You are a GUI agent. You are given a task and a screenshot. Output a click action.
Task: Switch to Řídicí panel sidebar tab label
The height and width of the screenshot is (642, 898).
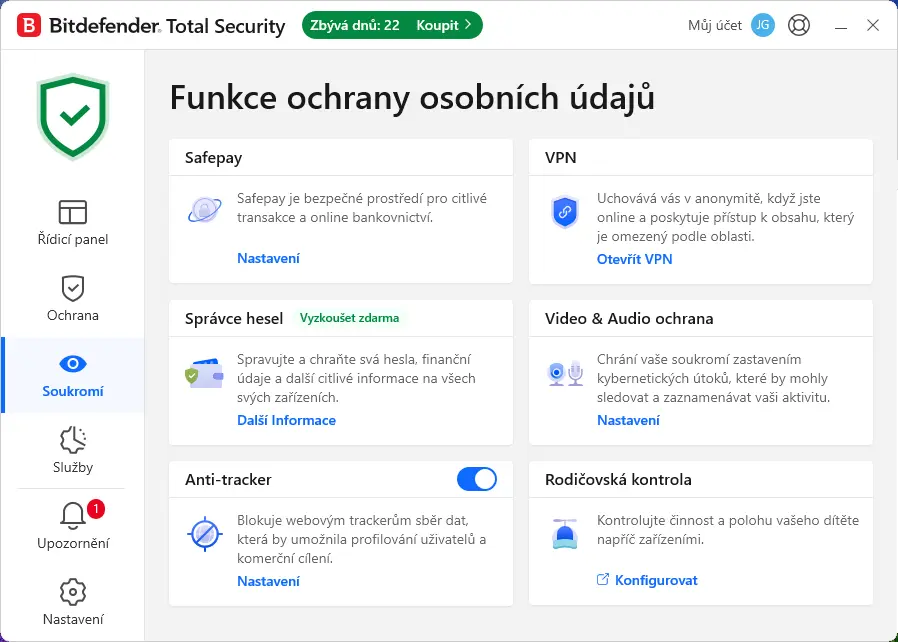(73, 239)
